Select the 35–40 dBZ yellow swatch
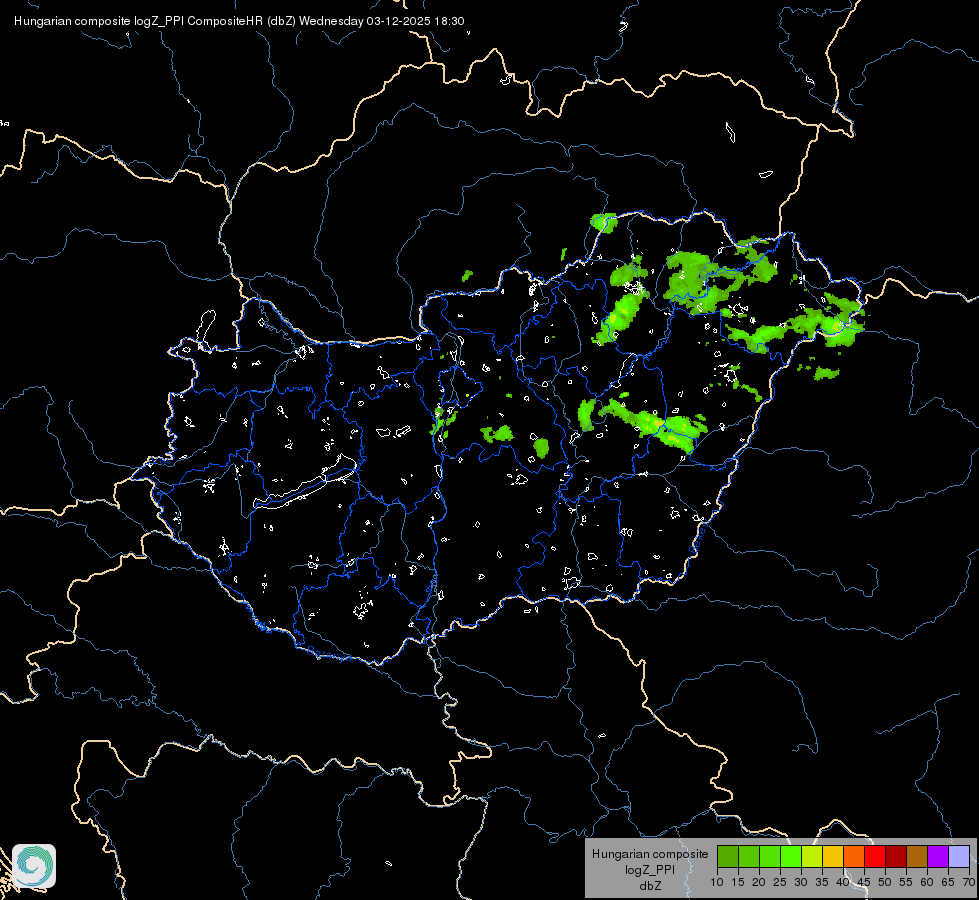 pos(833,856)
